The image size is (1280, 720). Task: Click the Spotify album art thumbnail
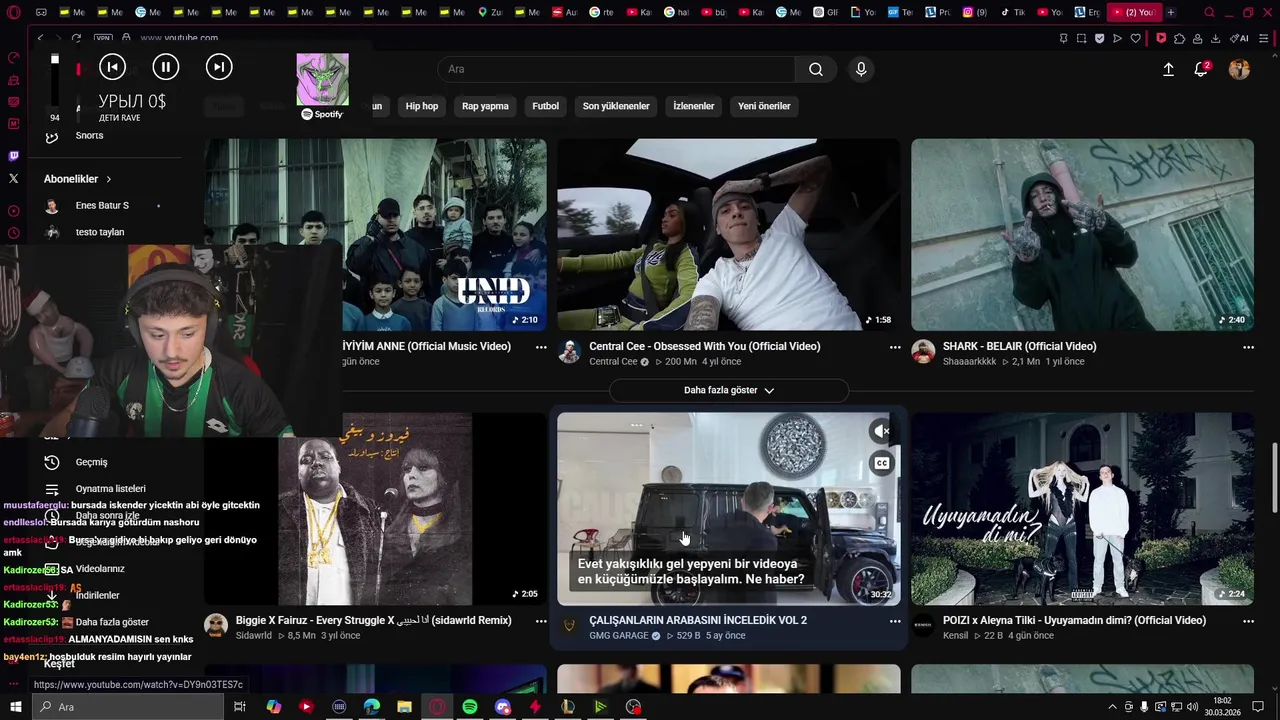[x=322, y=79]
